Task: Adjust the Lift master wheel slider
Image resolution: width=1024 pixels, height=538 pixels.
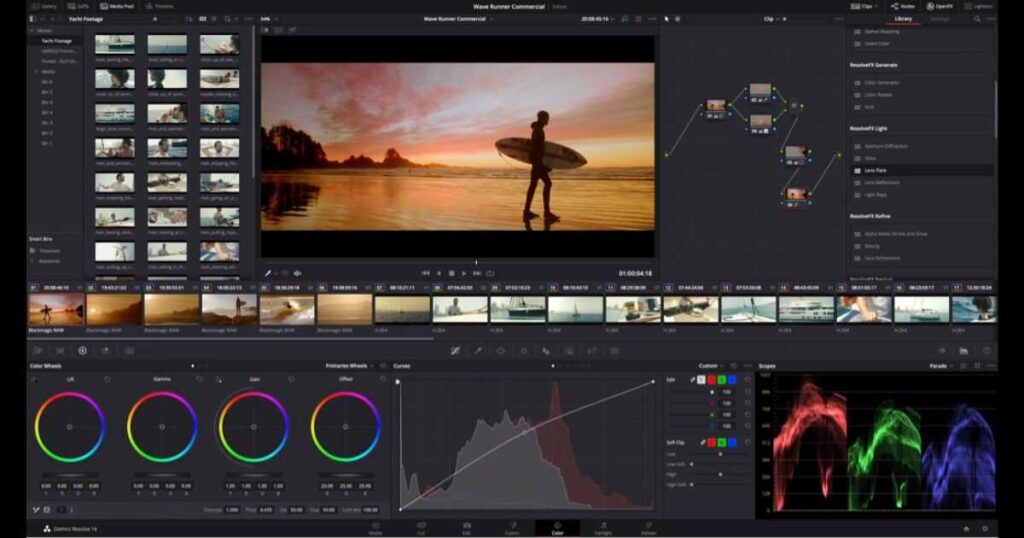Action: click(70, 475)
